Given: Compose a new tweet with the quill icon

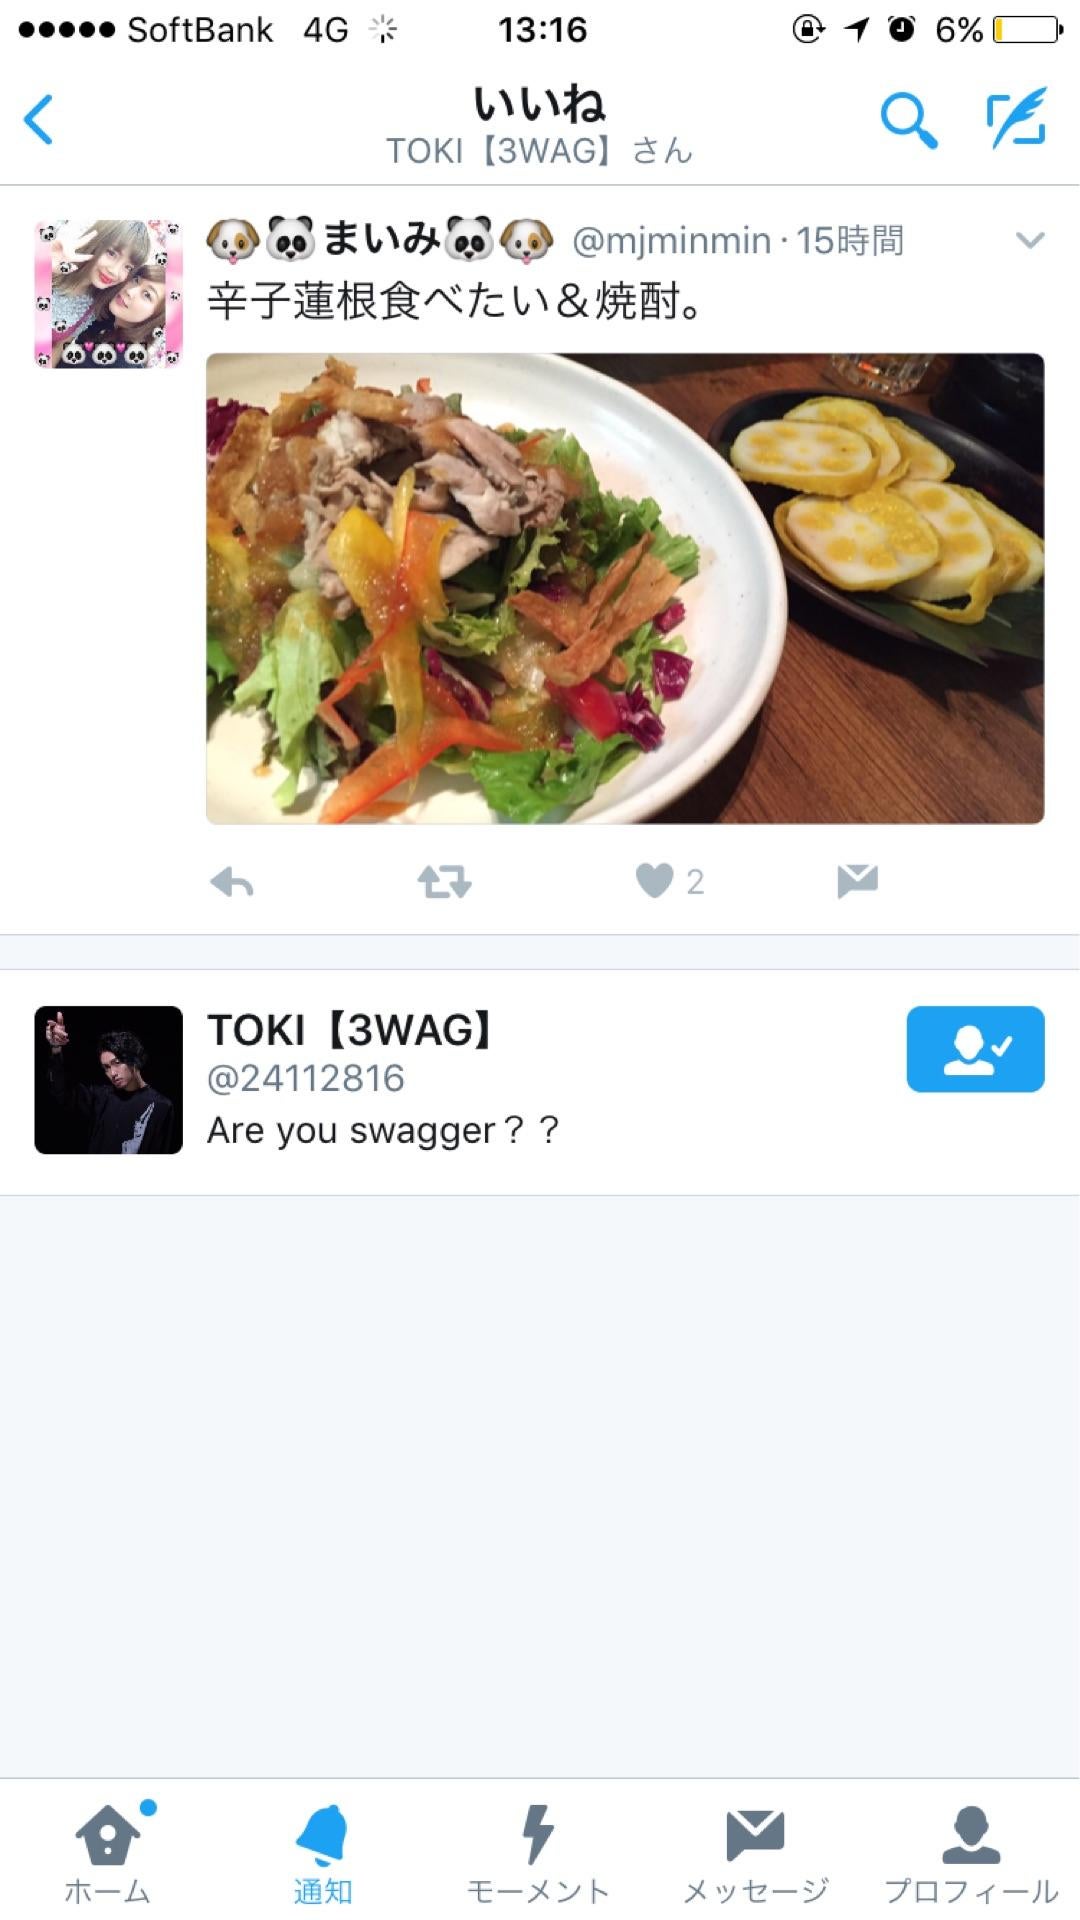Looking at the screenshot, I should click(x=1017, y=118).
